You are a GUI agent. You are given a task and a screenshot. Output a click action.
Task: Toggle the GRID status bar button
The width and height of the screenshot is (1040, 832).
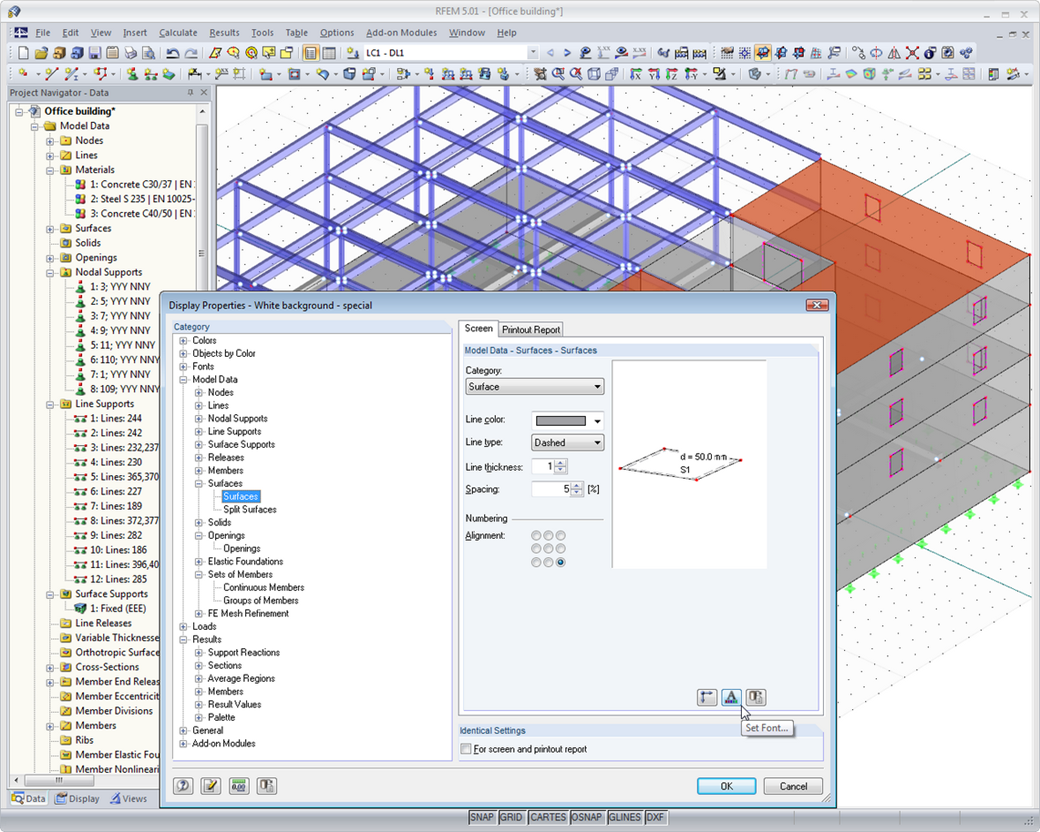pyautogui.click(x=511, y=817)
